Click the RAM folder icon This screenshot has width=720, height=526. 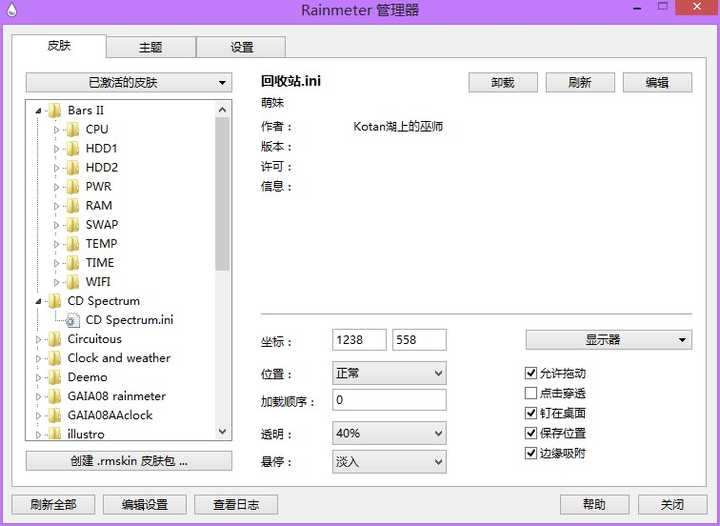(x=73, y=206)
